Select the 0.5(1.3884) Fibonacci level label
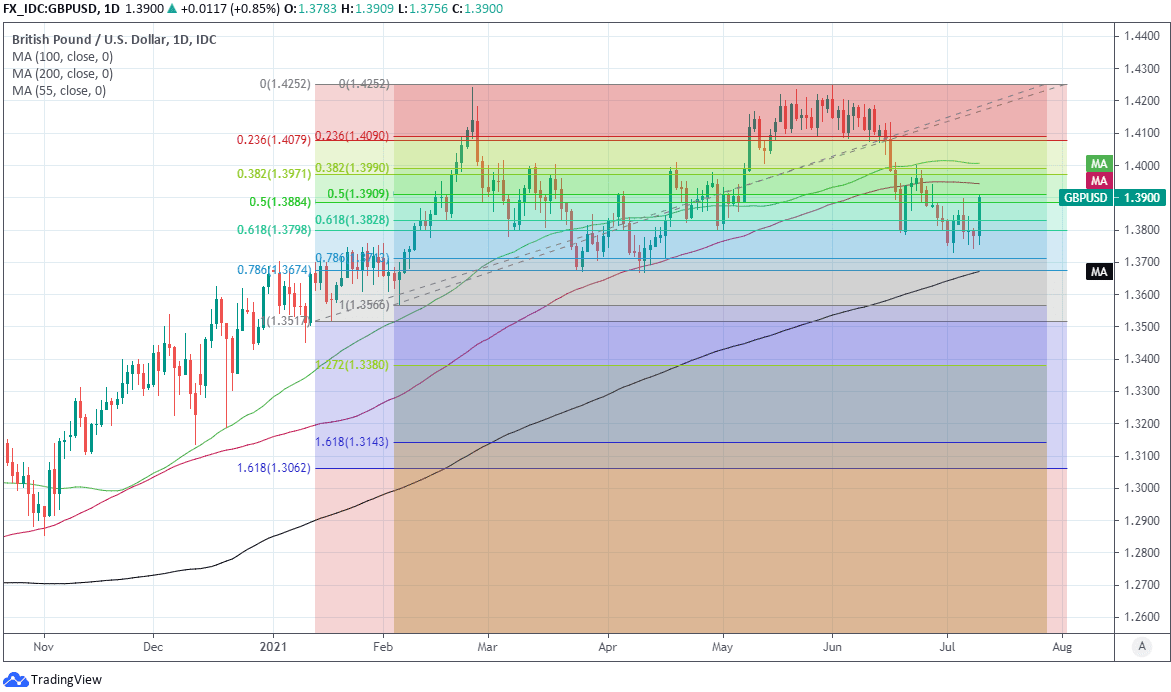Viewport: 1171px width, 692px height. click(x=280, y=202)
